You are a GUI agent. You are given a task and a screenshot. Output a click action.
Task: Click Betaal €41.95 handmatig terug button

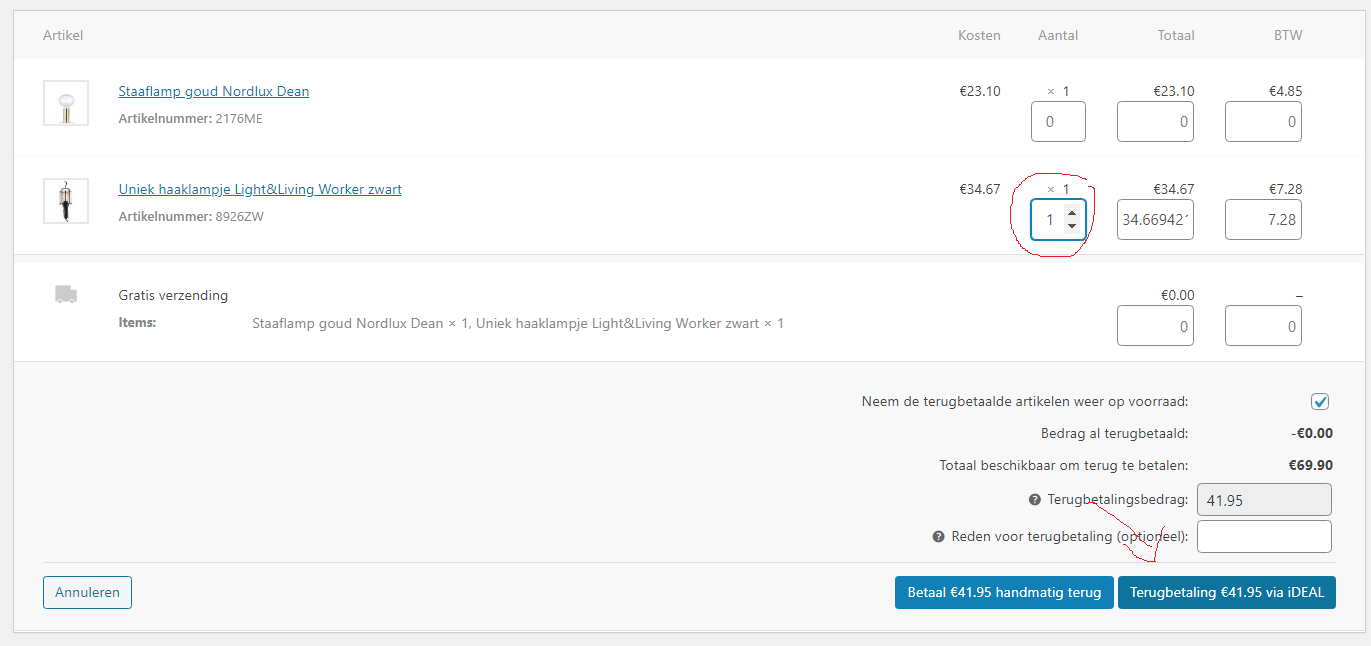(1003, 592)
